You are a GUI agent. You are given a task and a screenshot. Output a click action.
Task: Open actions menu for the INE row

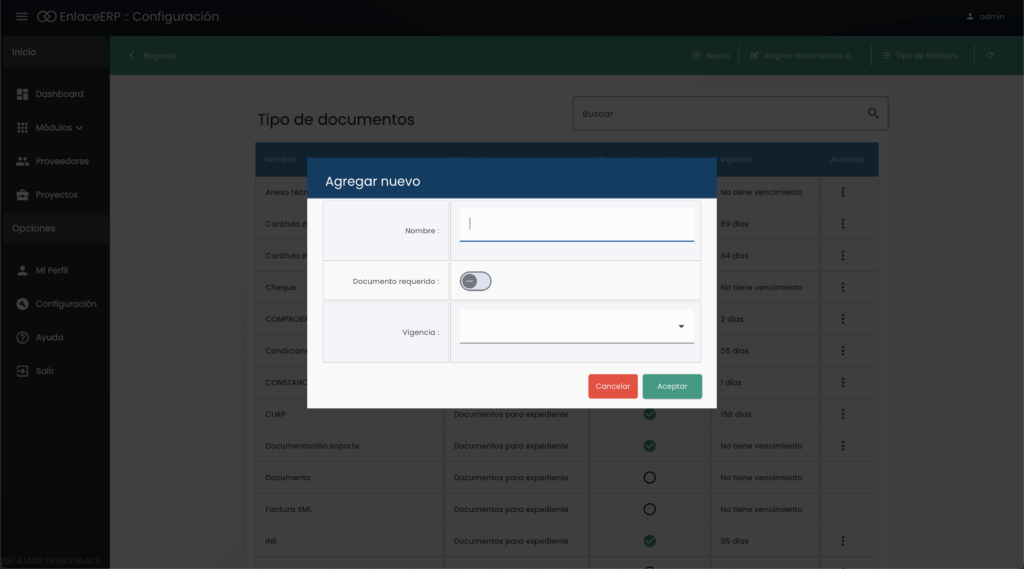pos(842,541)
